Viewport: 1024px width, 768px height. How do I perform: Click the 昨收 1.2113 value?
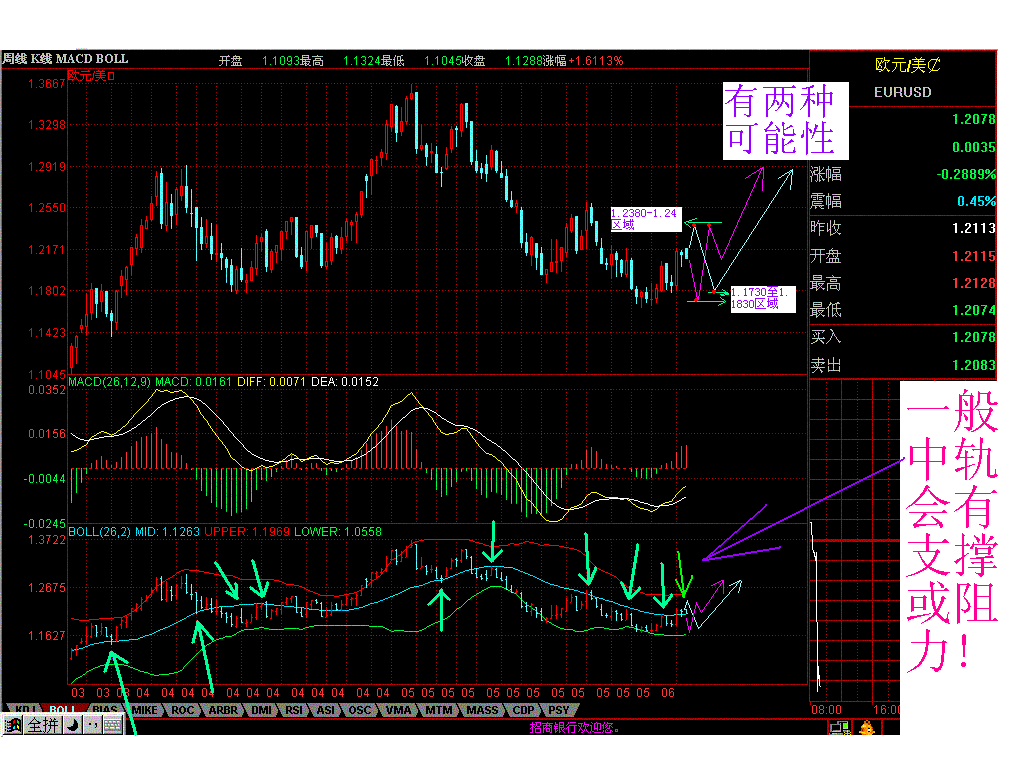tap(973, 228)
